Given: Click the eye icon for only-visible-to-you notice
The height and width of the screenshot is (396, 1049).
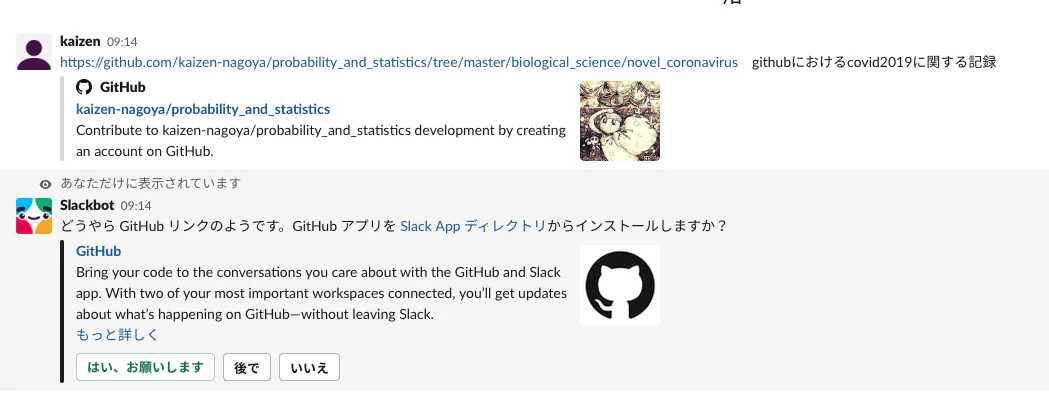Looking at the screenshot, I should click(x=45, y=184).
